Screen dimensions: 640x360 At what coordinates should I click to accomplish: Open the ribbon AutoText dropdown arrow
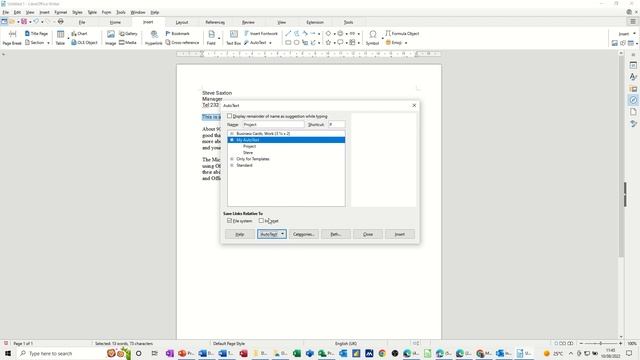(x=270, y=43)
